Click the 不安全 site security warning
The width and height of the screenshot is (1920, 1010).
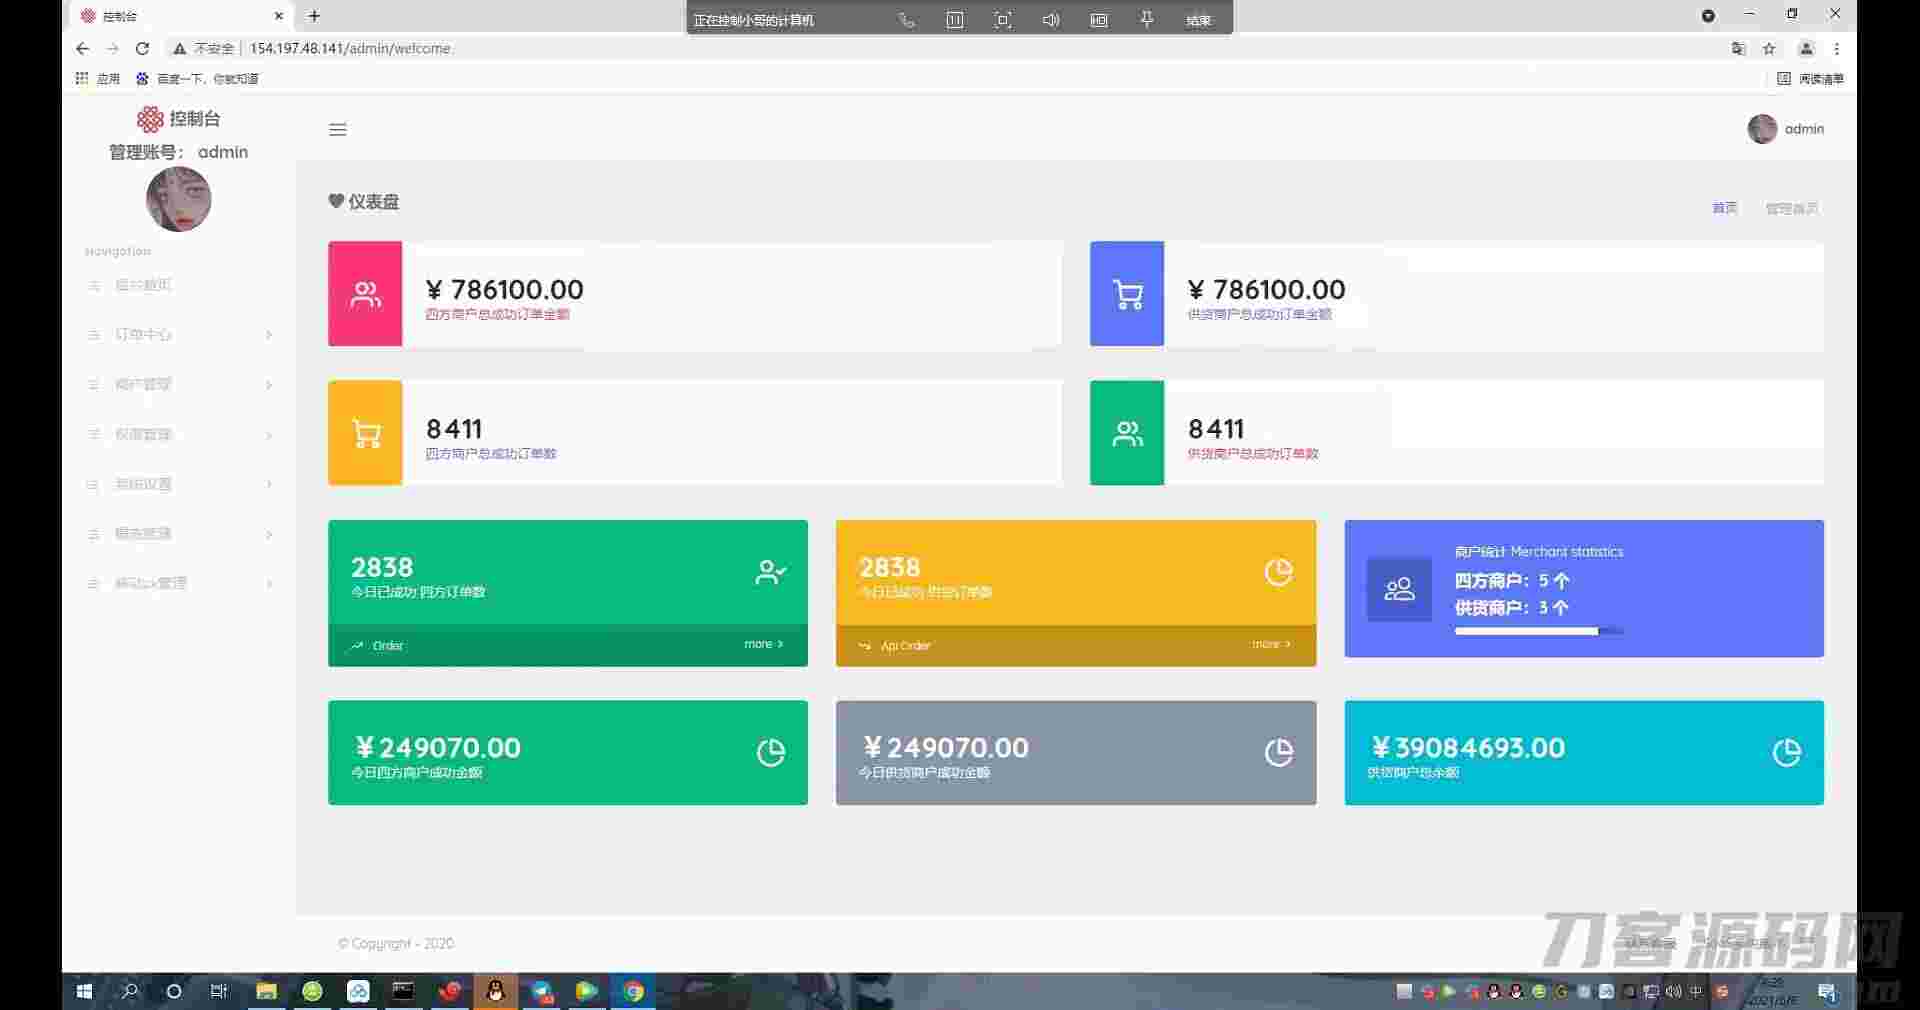coord(204,48)
